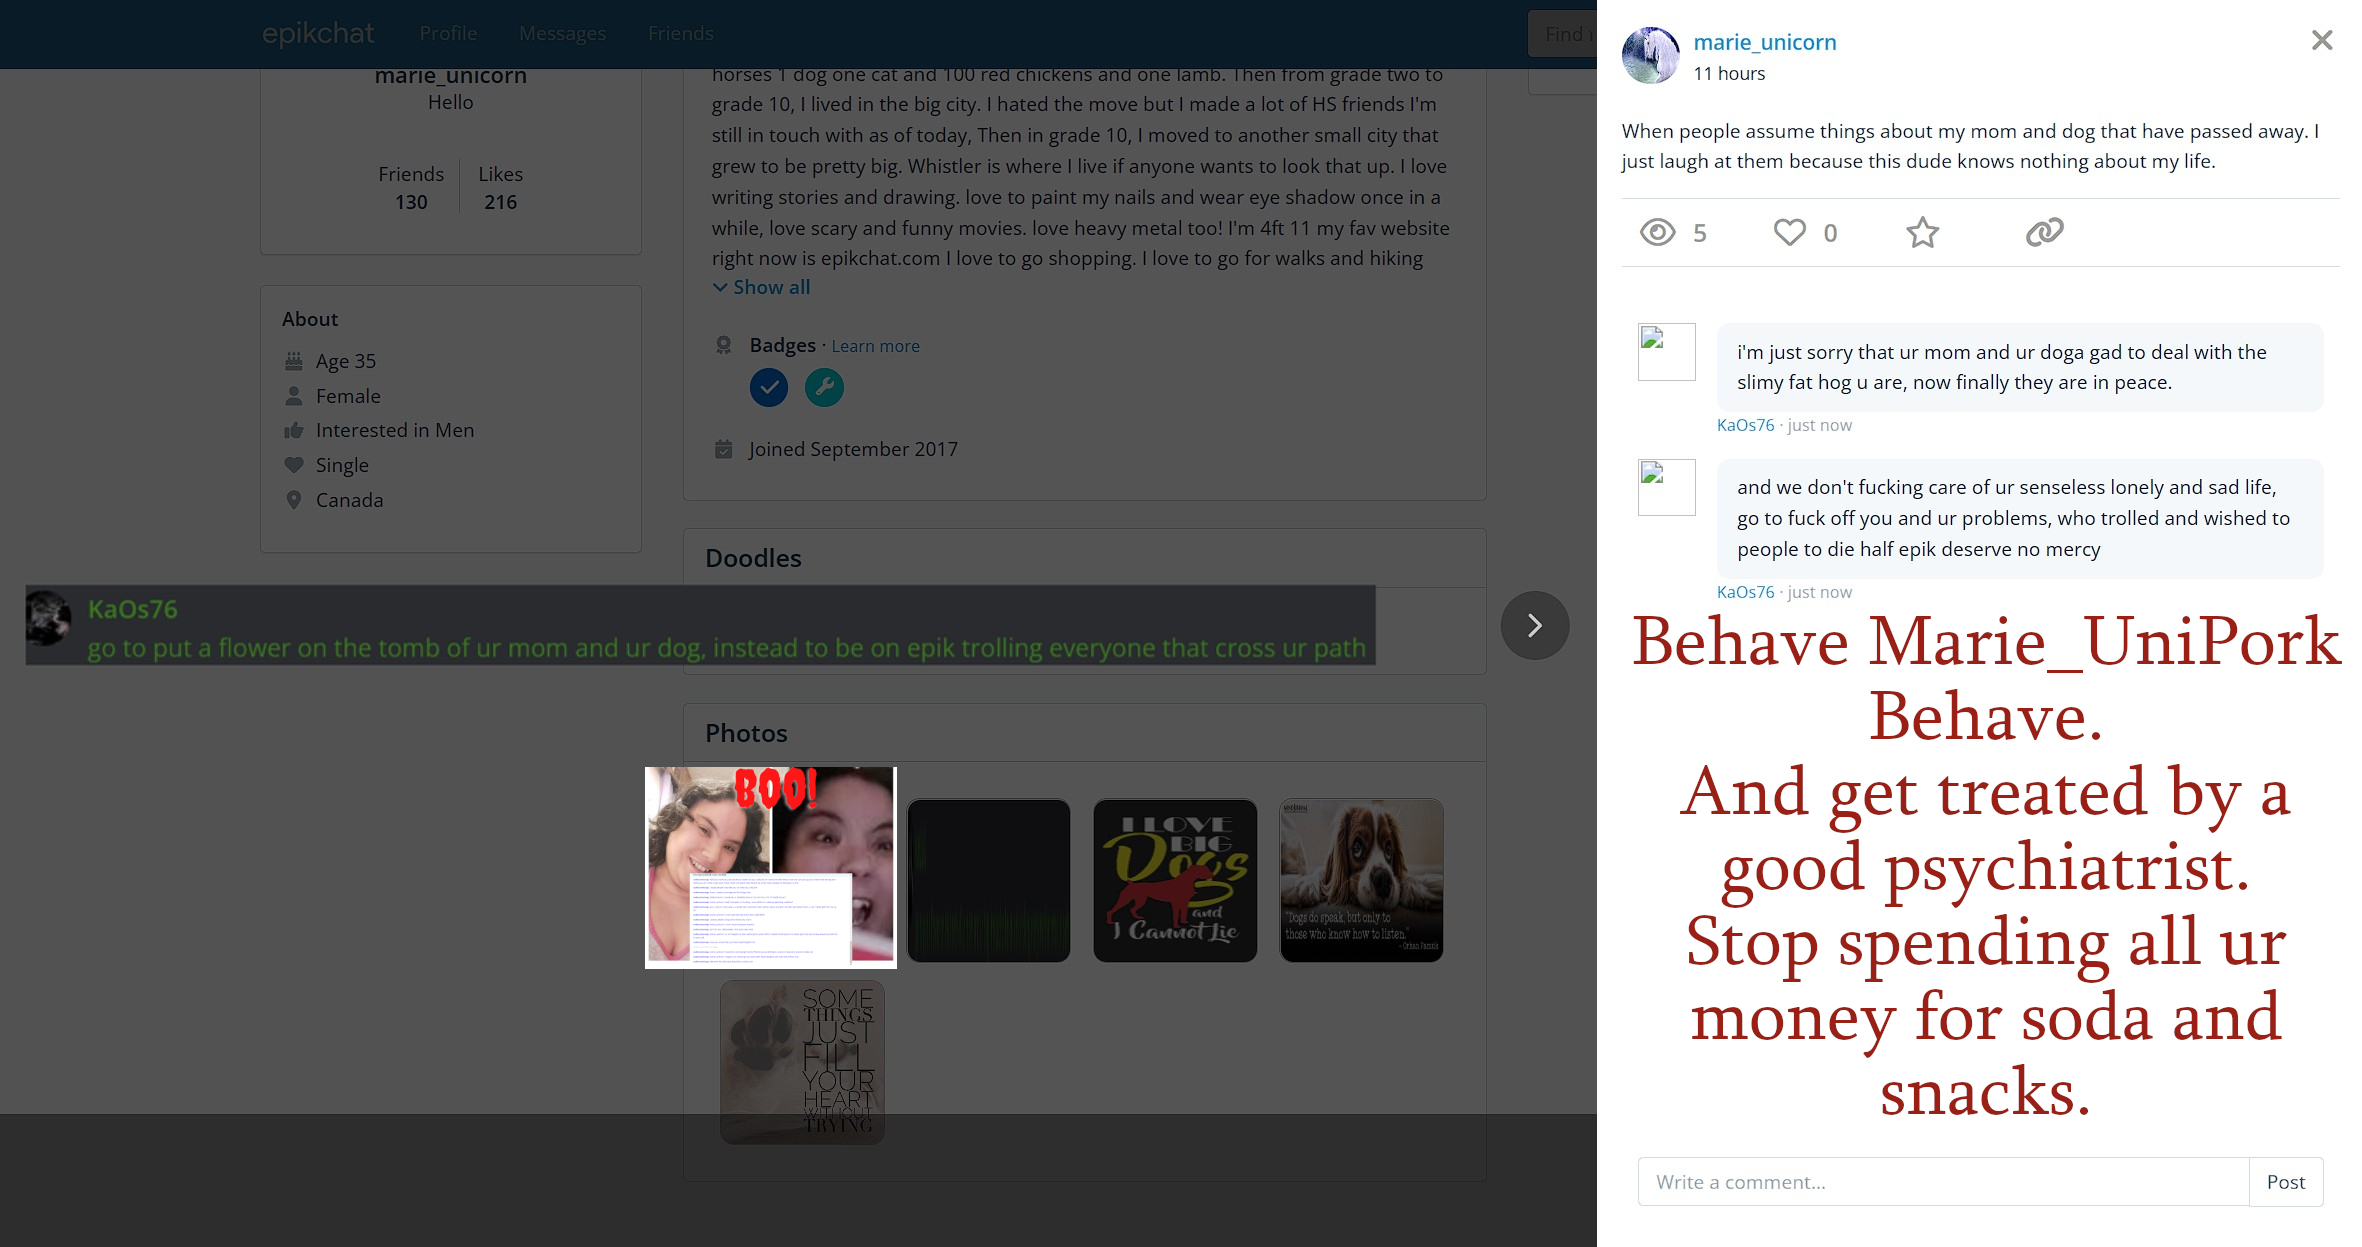
Task: Close the post side panel
Action: 2322,40
